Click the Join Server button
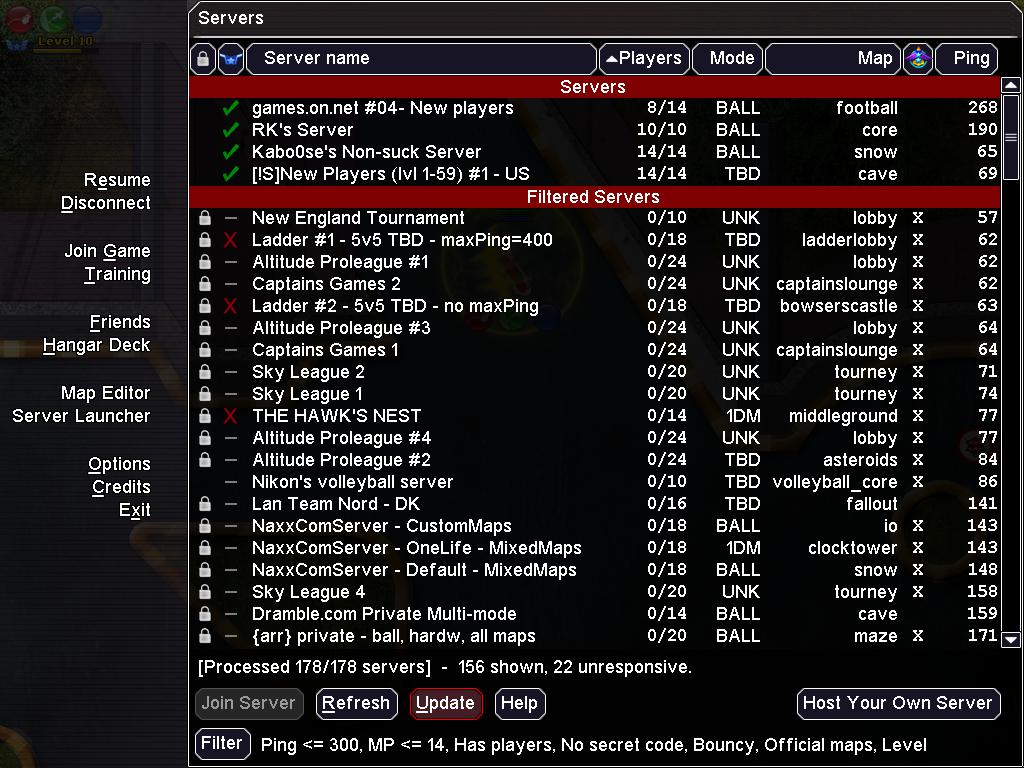This screenshot has height=768, width=1024. (x=249, y=703)
